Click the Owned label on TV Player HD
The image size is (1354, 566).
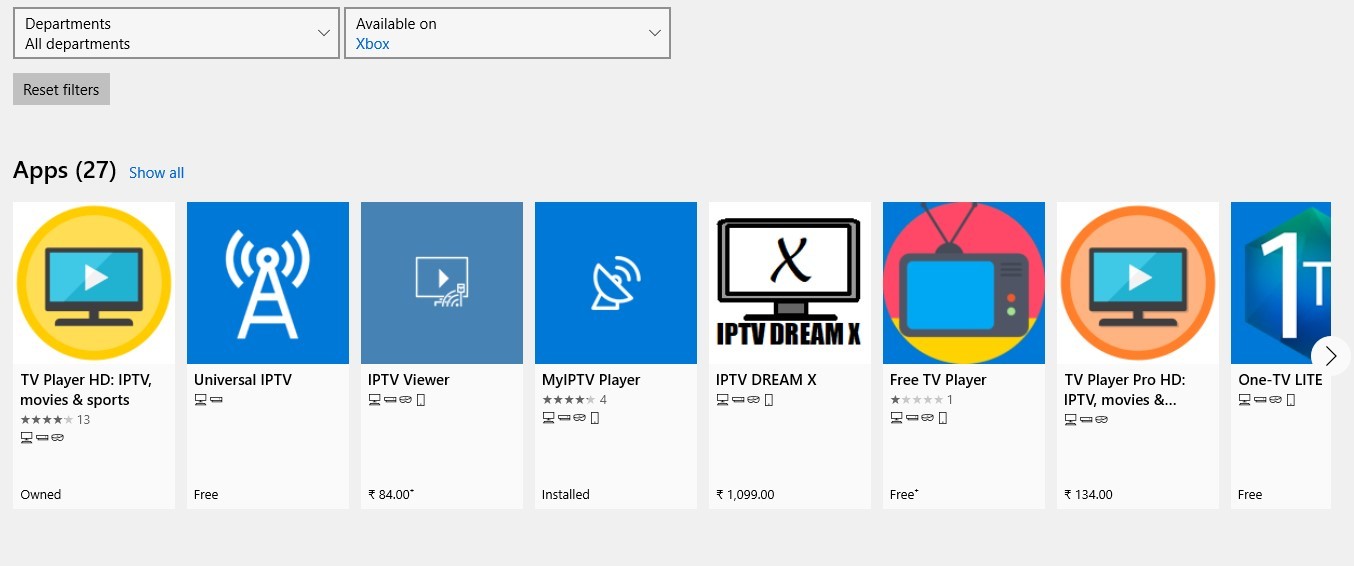click(41, 495)
